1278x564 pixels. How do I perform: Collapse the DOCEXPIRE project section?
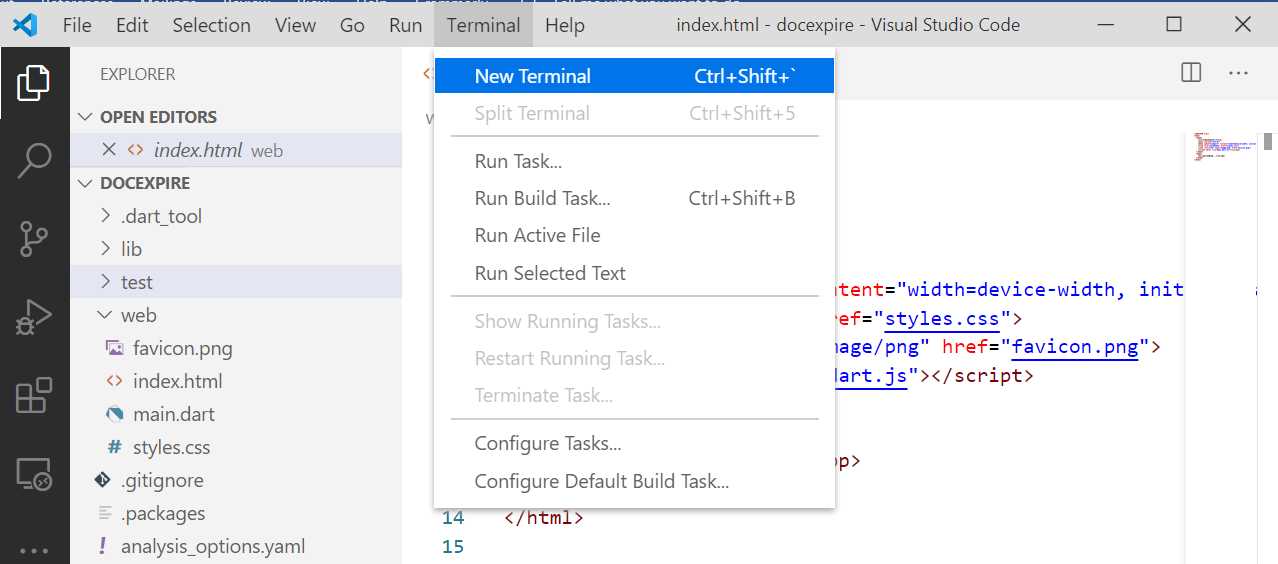click(86, 183)
